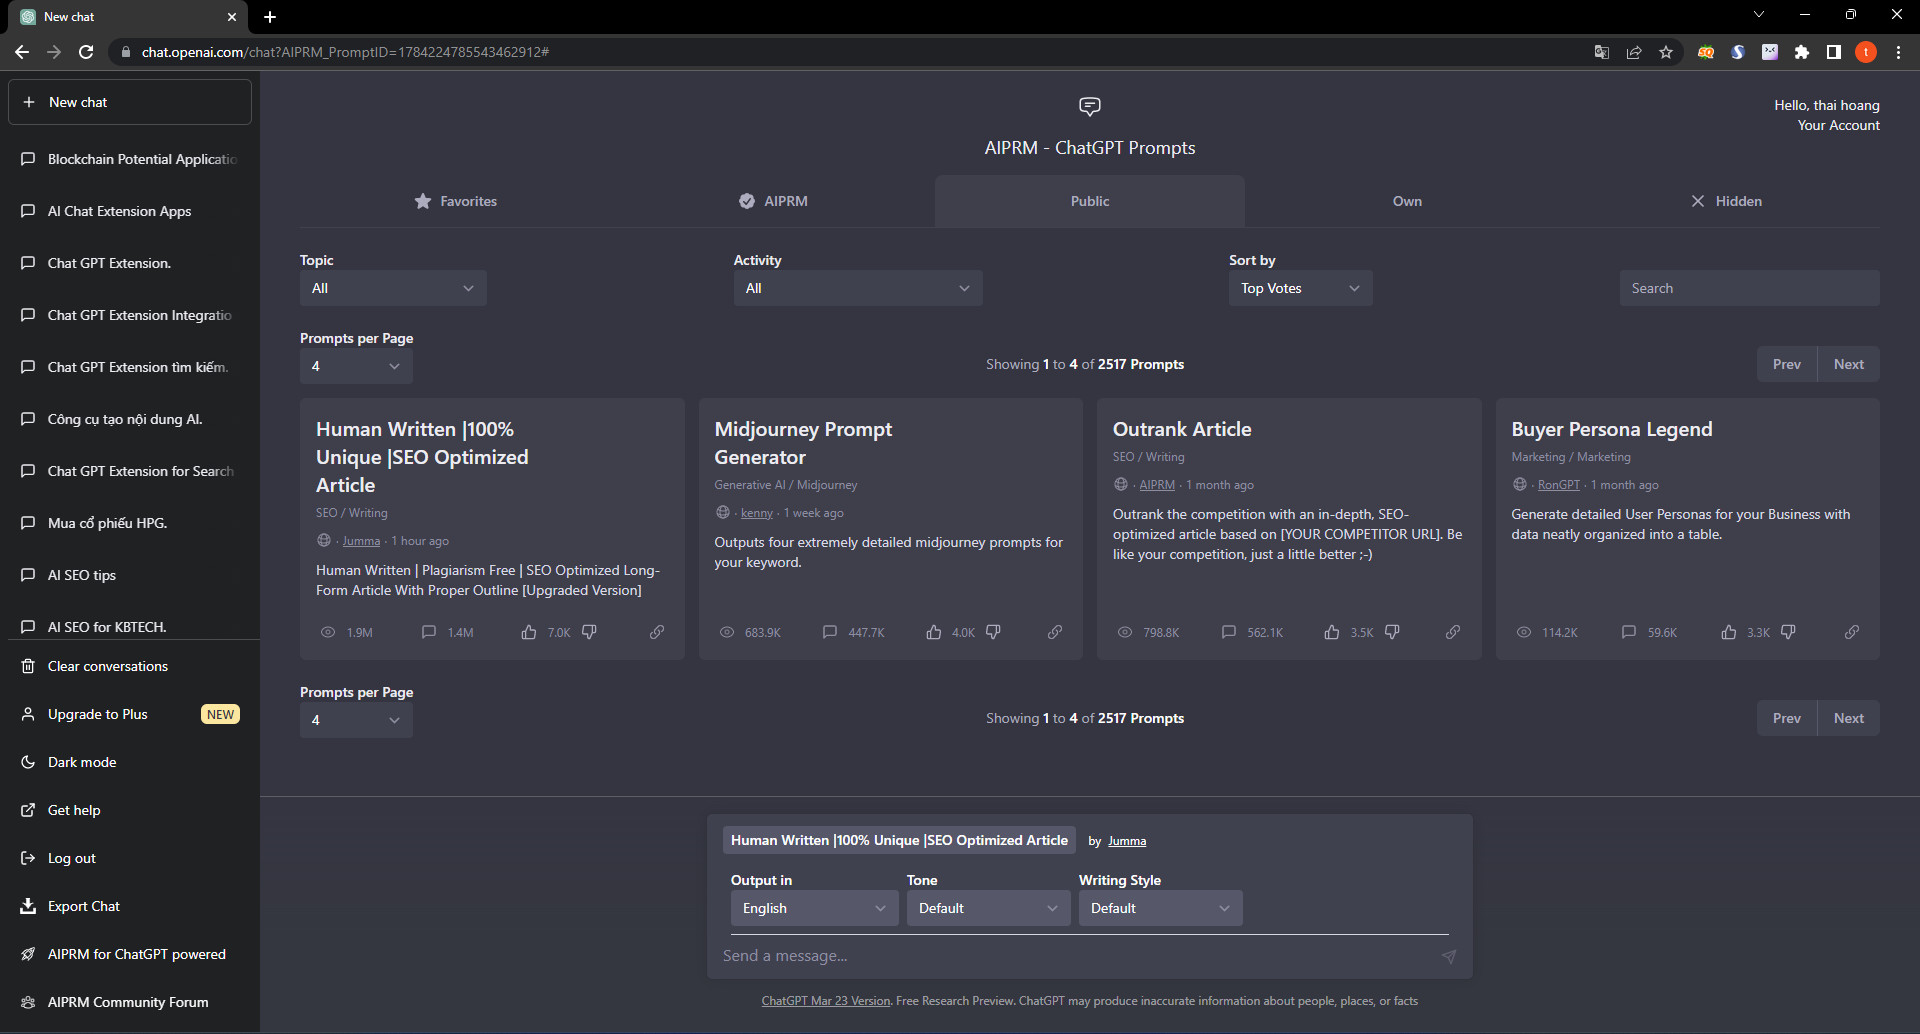Image resolution: width=1920 pixels, height=1034 pixels.
Task: Select the Clear conversations trash icon
Action: [x=27, y=665]
